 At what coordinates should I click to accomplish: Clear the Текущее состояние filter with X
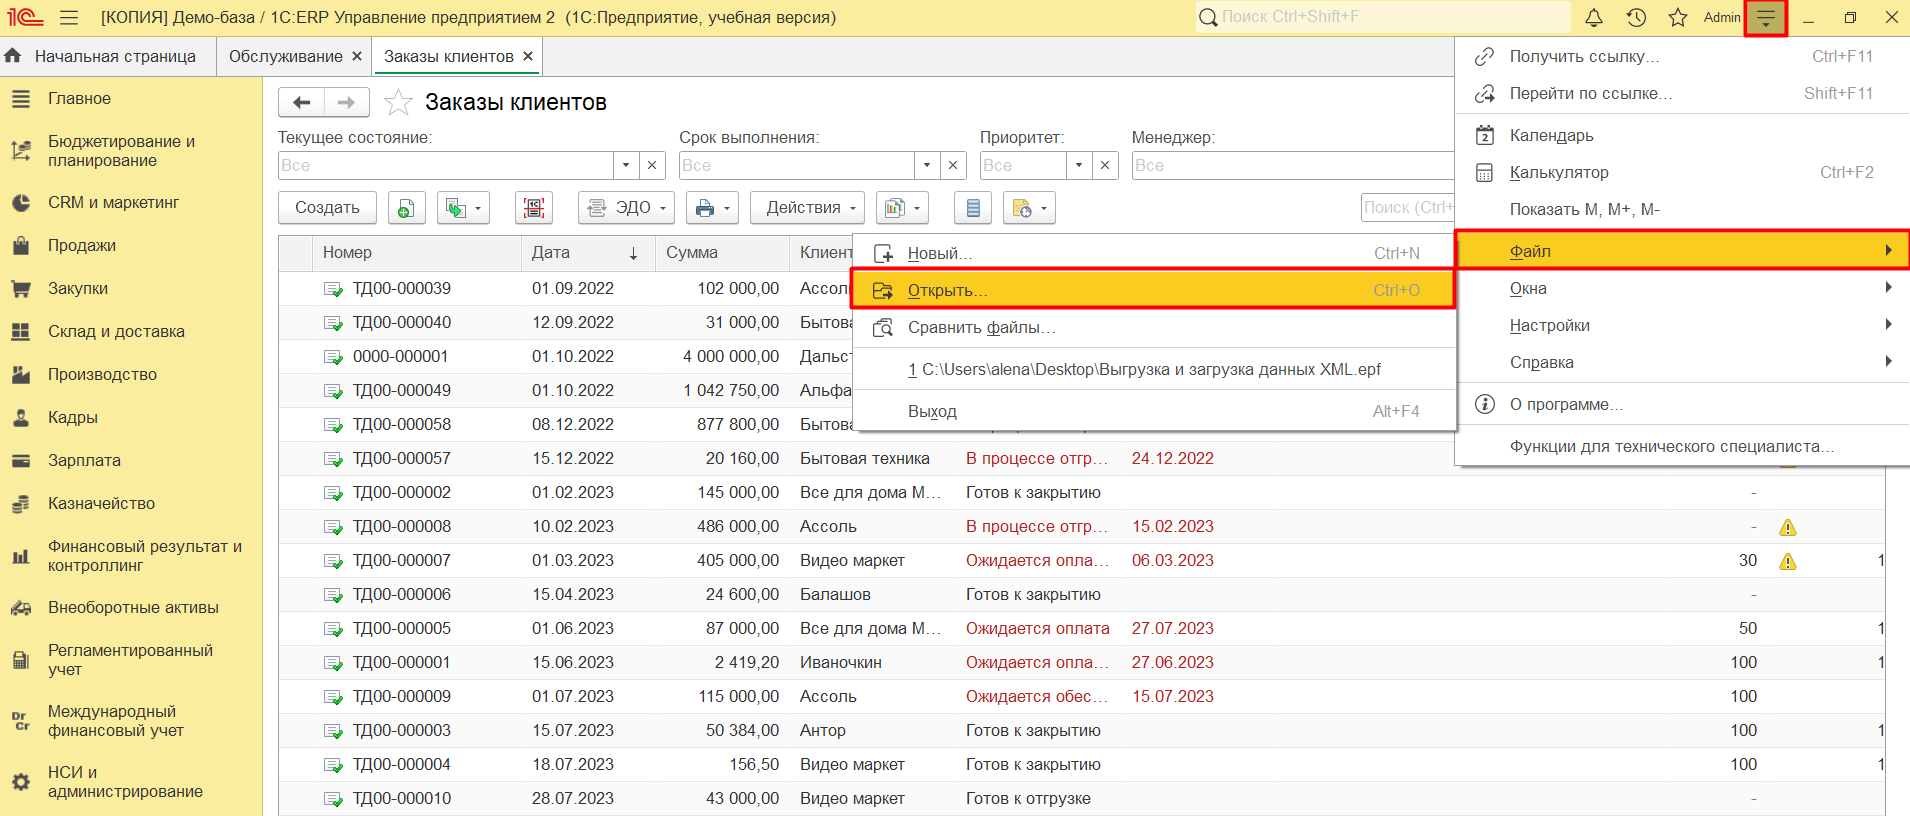[x=652, y=165]
